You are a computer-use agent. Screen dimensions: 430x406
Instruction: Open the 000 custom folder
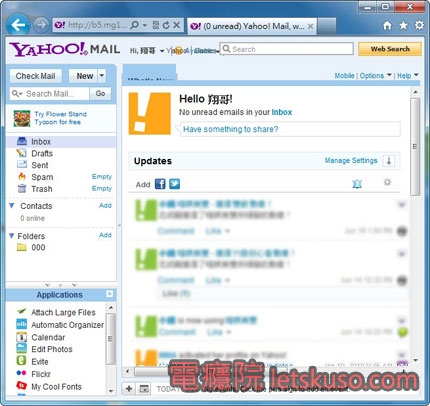(x=38, y=247)
